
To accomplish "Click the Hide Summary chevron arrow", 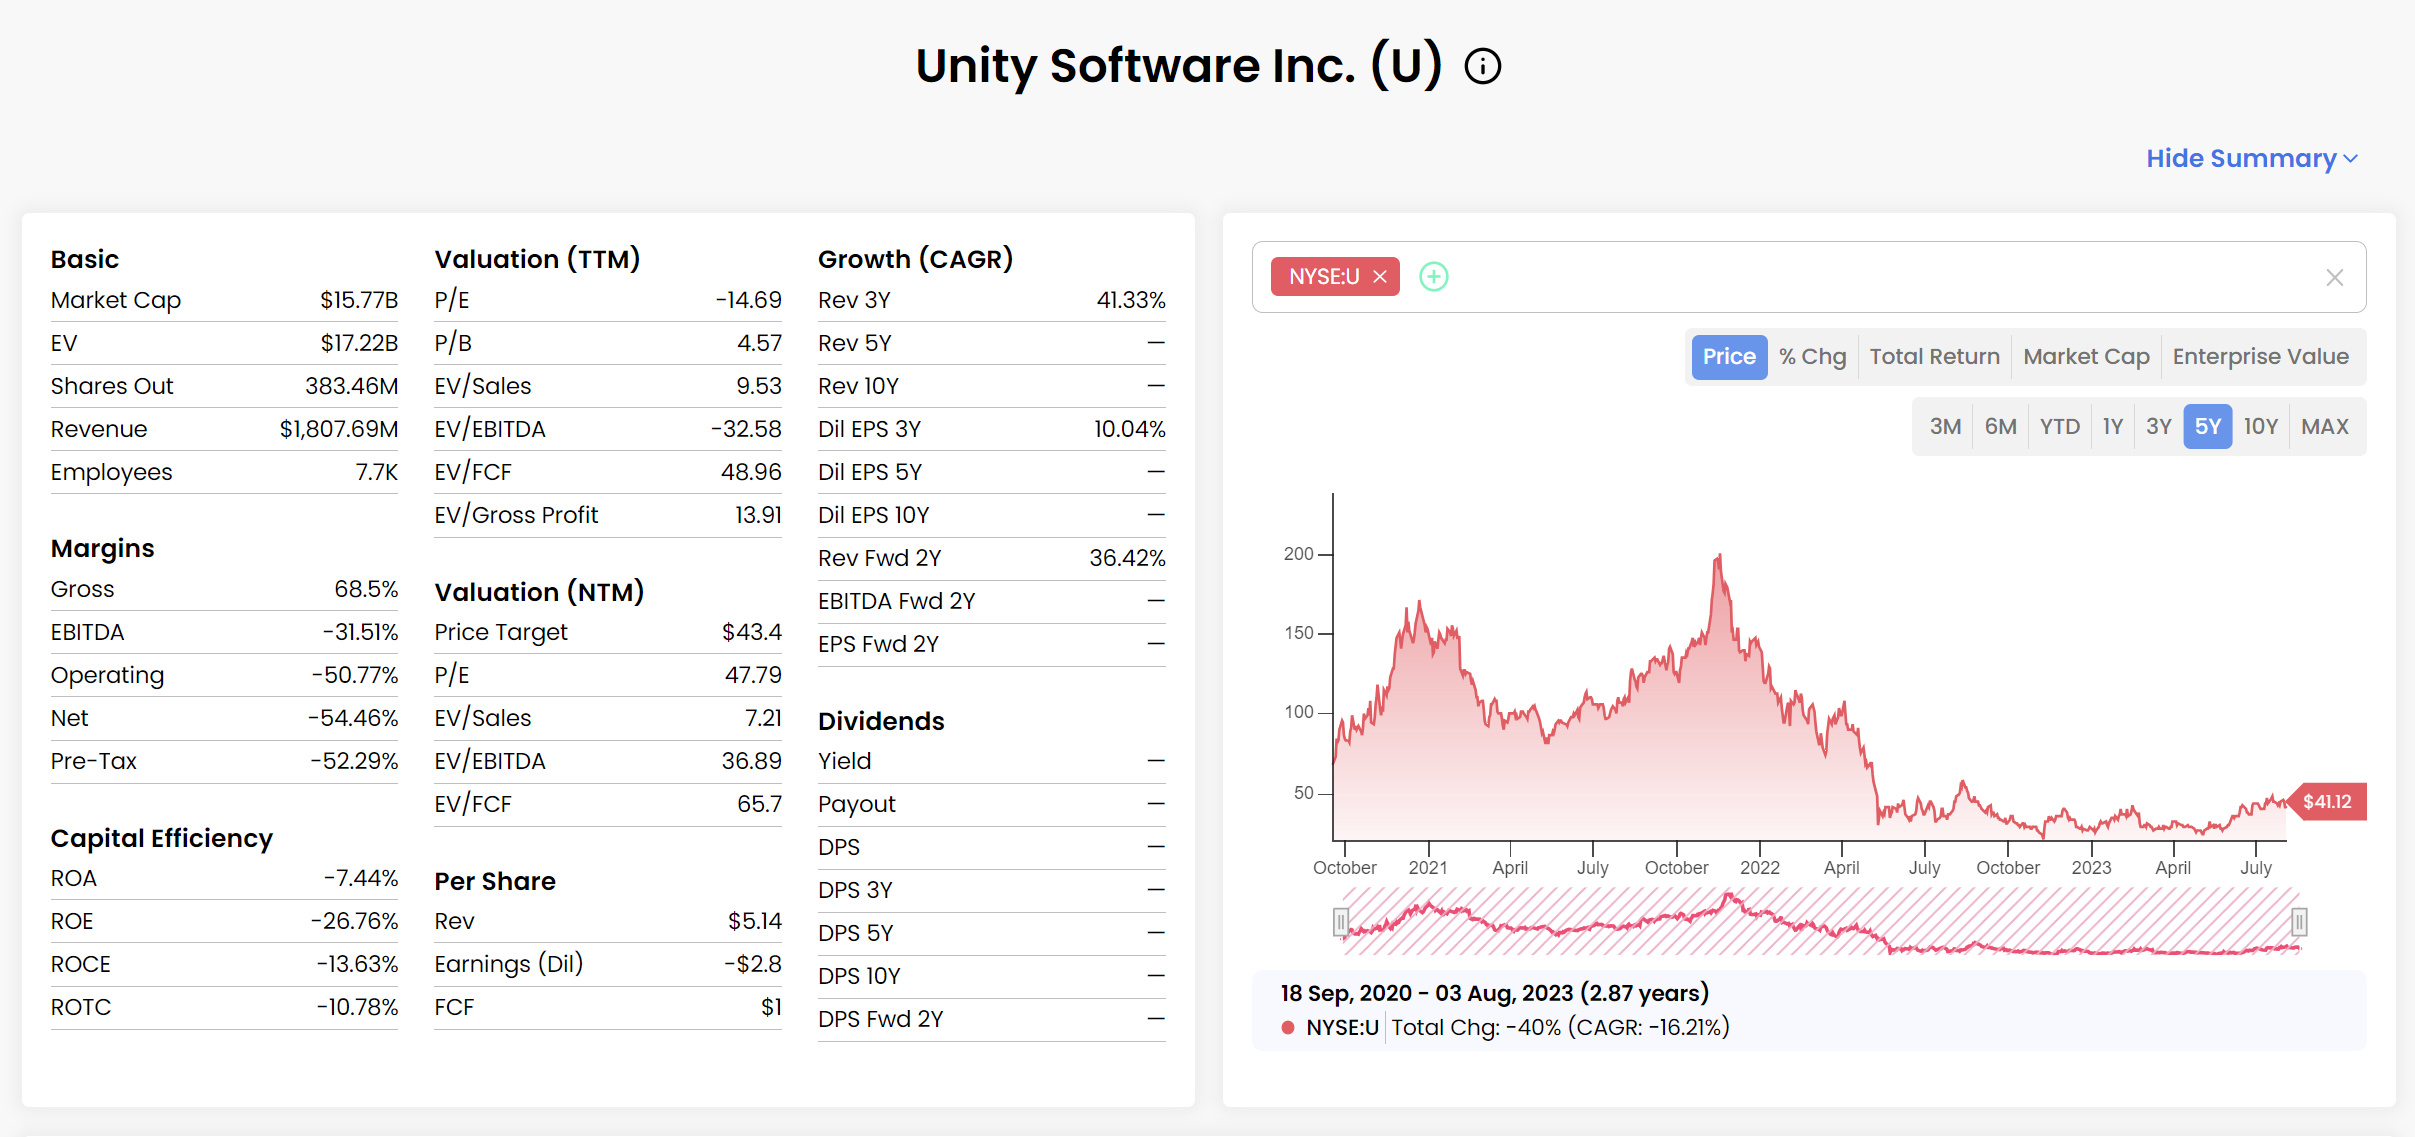I will 2351,160.
